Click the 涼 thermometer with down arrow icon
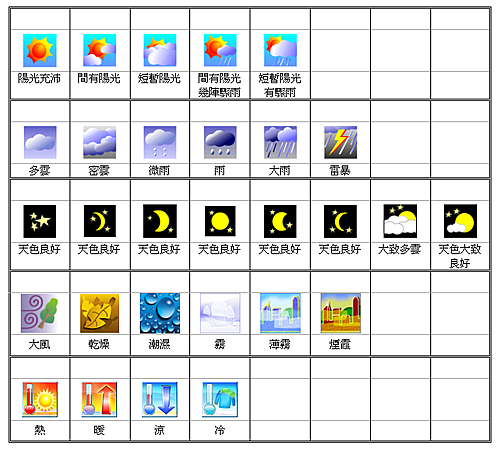The width and height of the screenshot is (500, 450). point(160,400)
